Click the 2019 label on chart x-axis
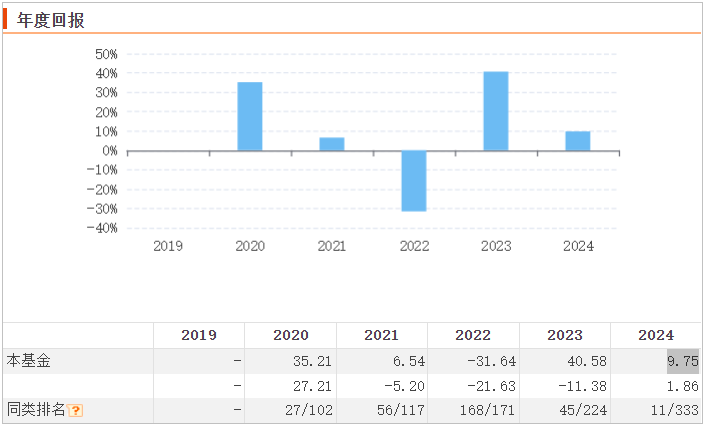The width and height of the screenshot is (708, 429). 168,246
